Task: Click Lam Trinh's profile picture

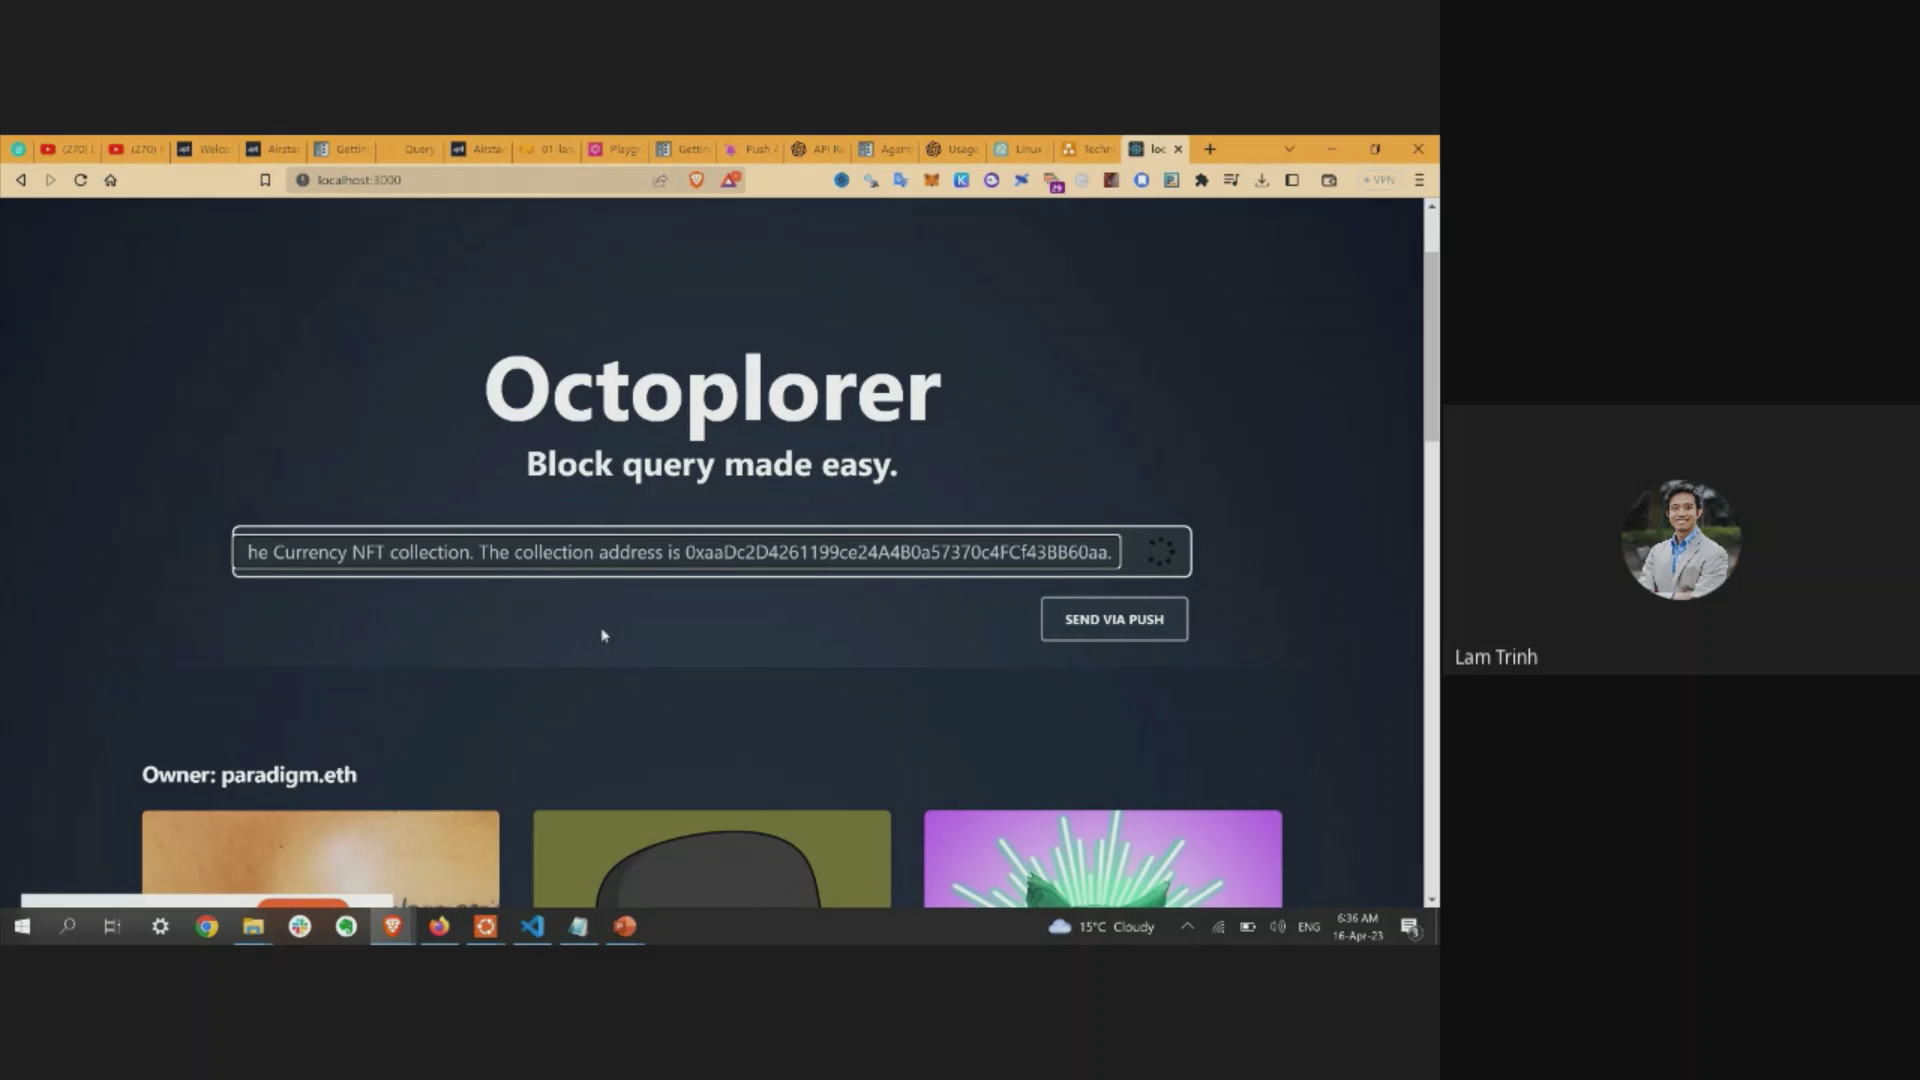Action: pos(1681,540)
